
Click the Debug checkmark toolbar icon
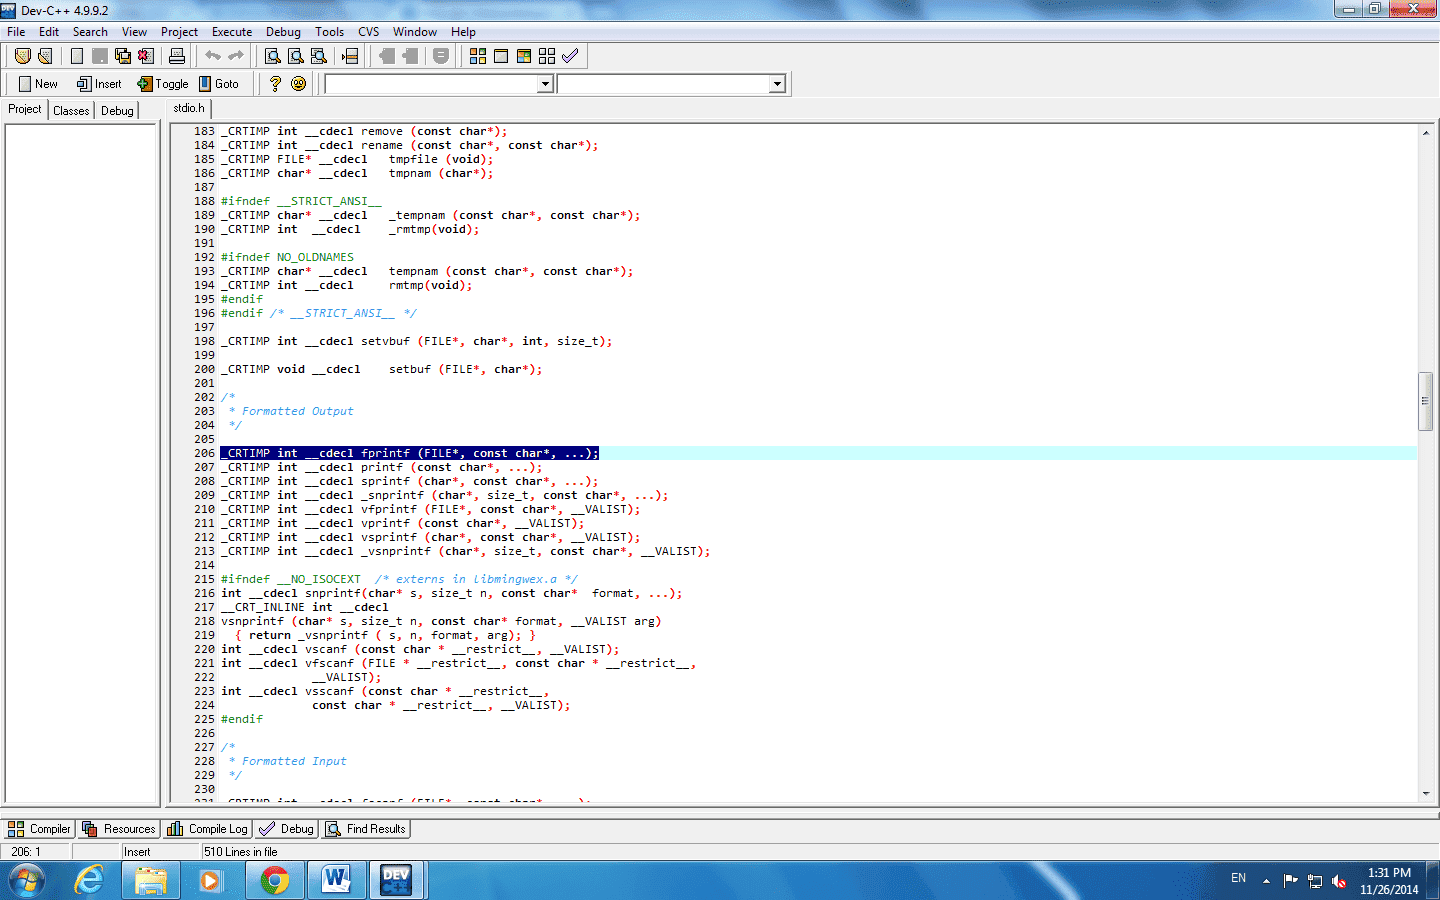pyautogui.click(x=570, y=56)
